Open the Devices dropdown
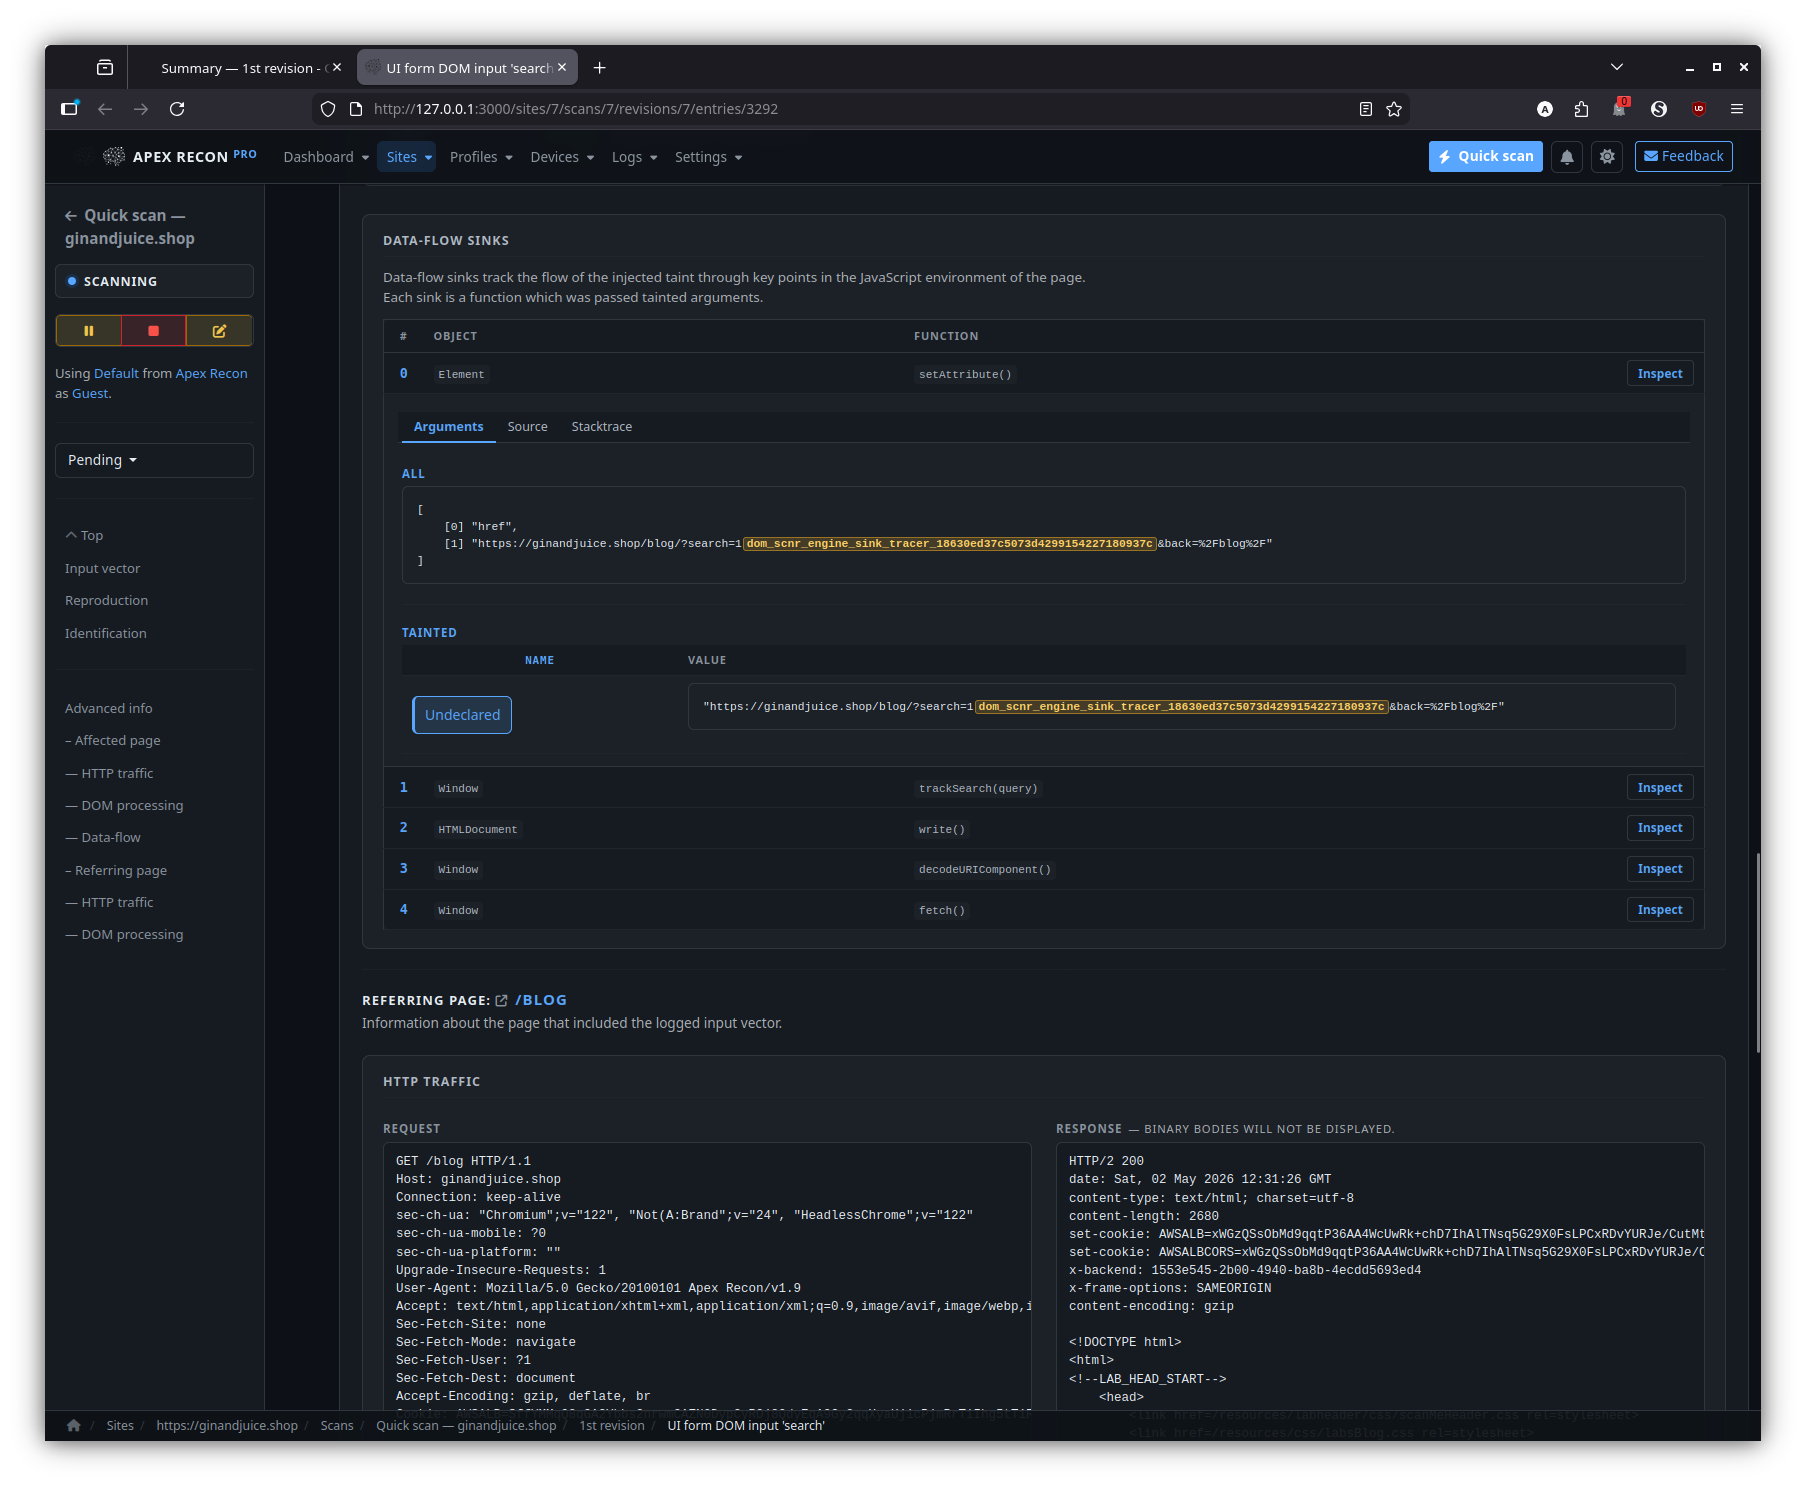The width and height of the screenshot is (1806, 1486). (562, 157)
